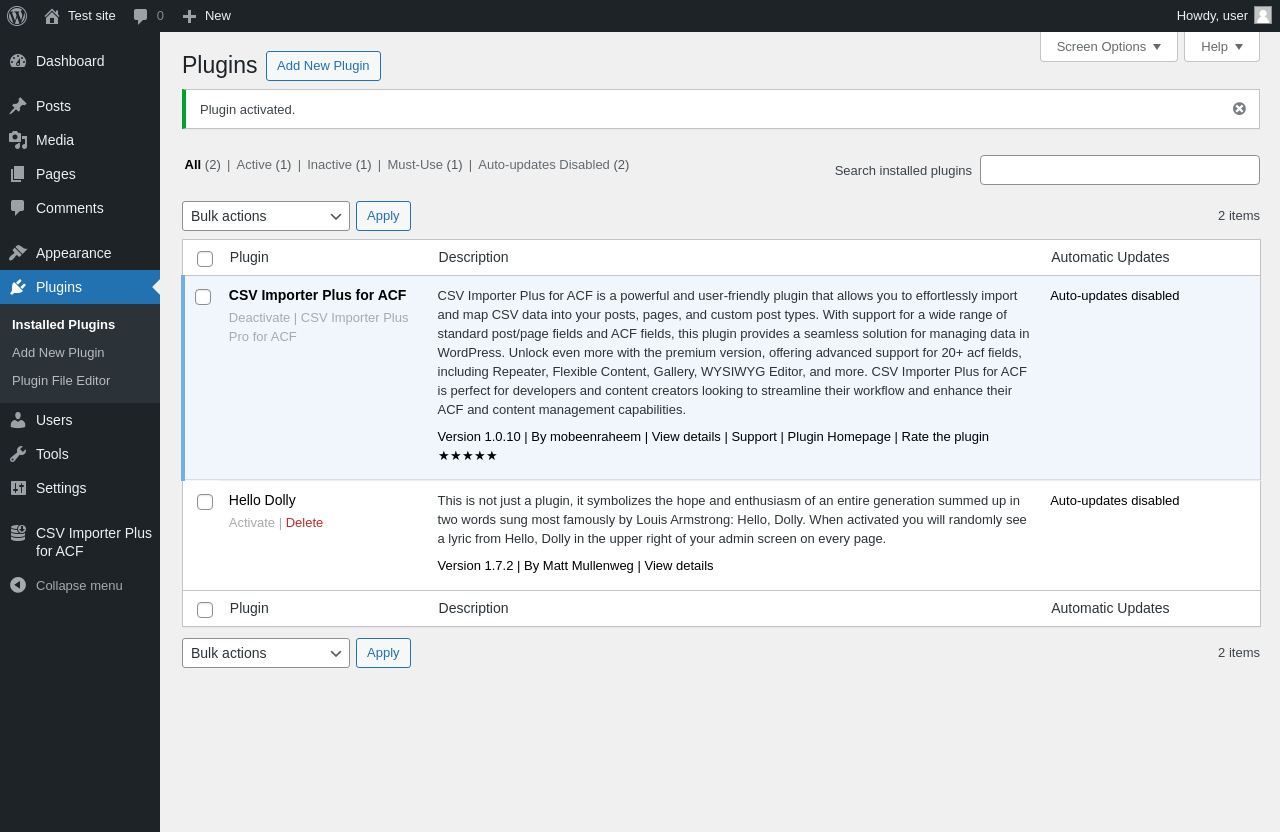Open the Appearance menu
Image resolution: width=1280 pixels, height=832 pixels.
click(74, 253)
